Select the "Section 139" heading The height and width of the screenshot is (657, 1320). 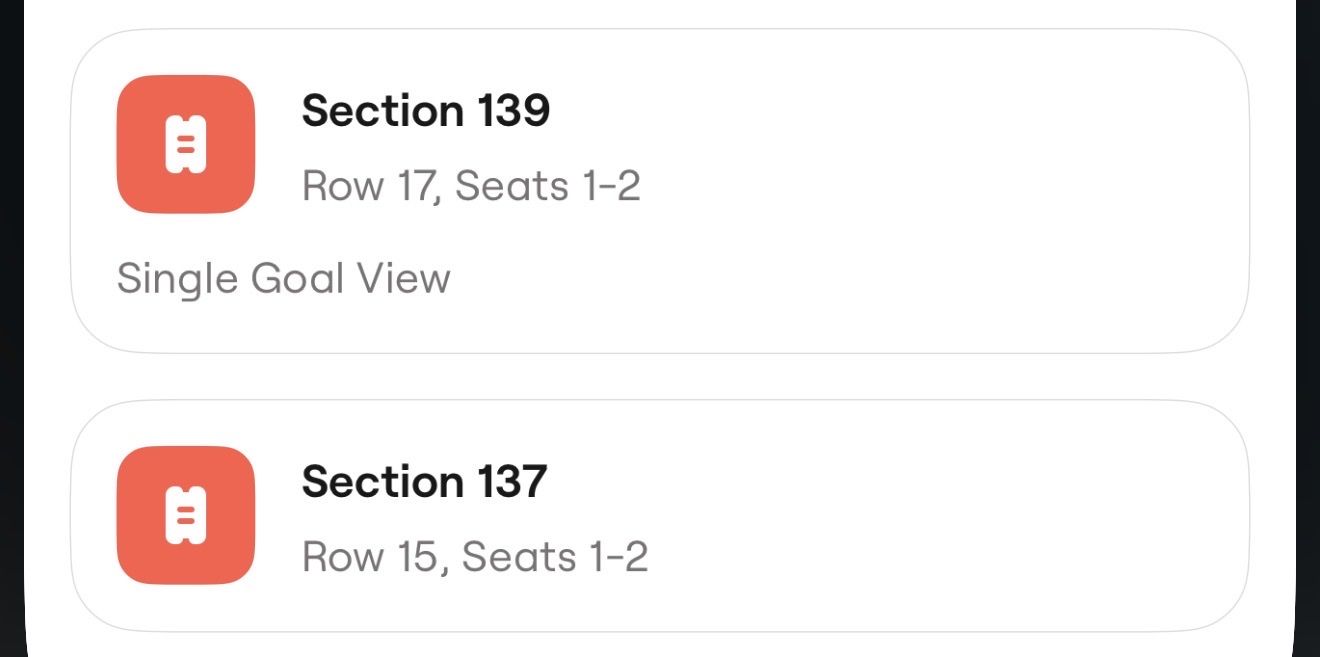[426, 110]
